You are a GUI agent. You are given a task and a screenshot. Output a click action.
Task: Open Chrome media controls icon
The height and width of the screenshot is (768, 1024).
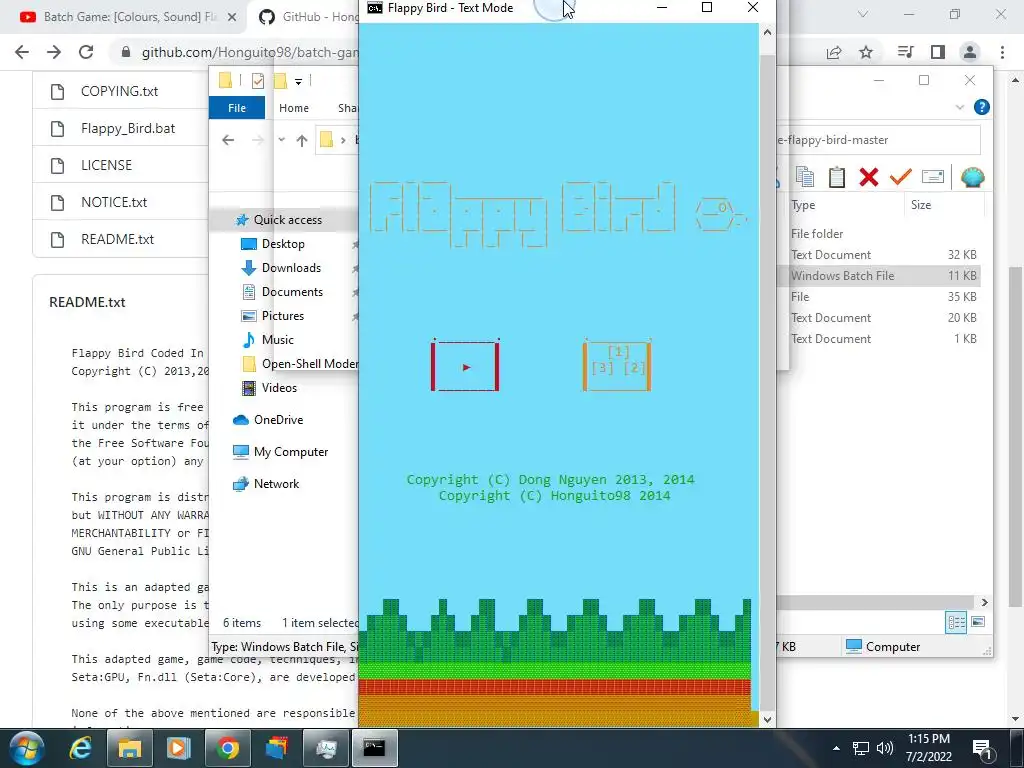coord(905,52)
